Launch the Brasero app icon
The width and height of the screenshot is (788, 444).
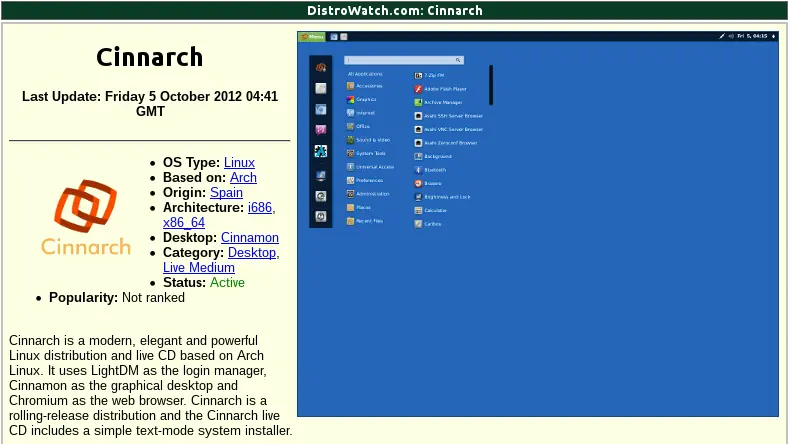[x=418, y=184]
